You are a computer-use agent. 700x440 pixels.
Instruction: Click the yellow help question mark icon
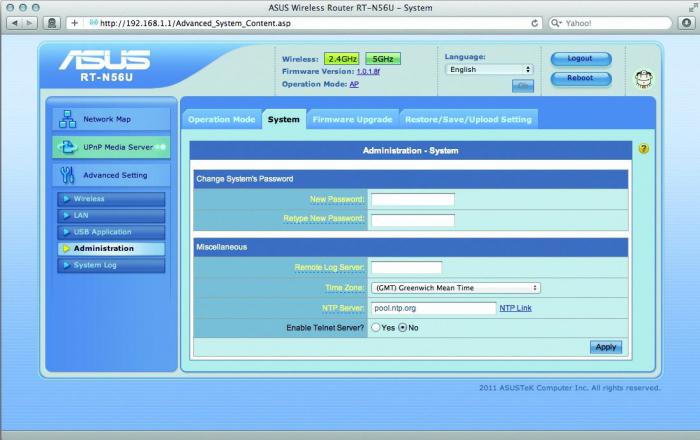pos(643,149)
